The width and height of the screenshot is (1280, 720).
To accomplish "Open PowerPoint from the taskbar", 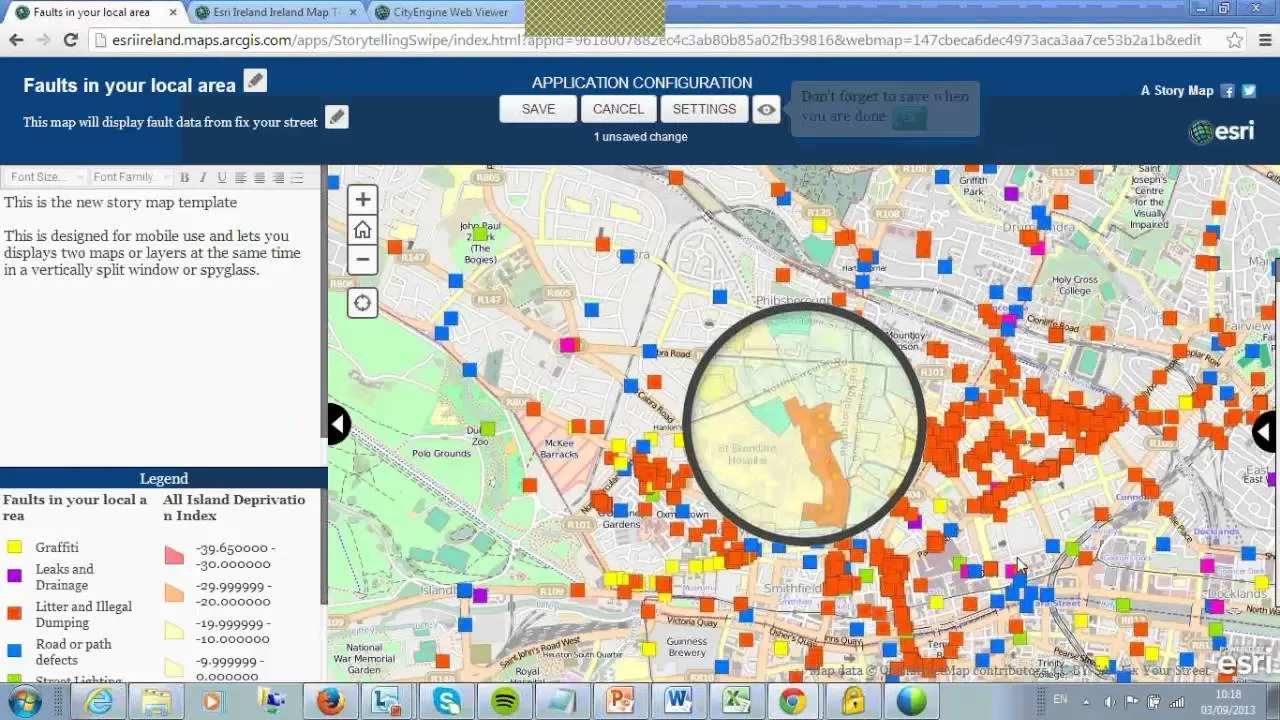I will [621, 701].
